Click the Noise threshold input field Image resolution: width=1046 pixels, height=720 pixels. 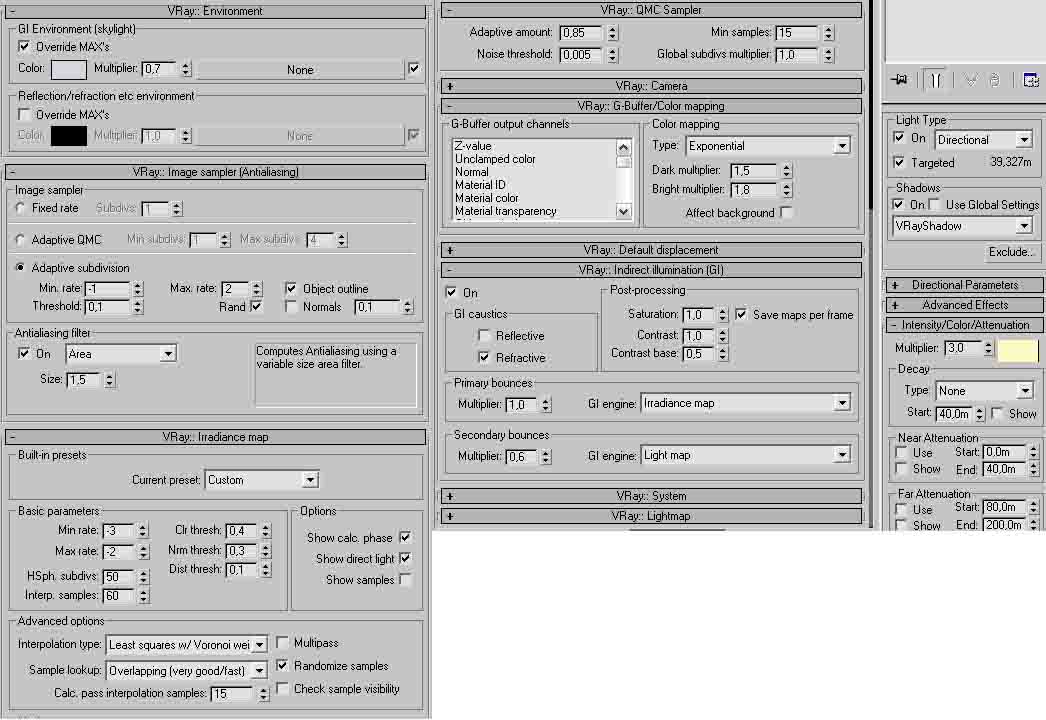pyautogui.click(x=580, y=55)
